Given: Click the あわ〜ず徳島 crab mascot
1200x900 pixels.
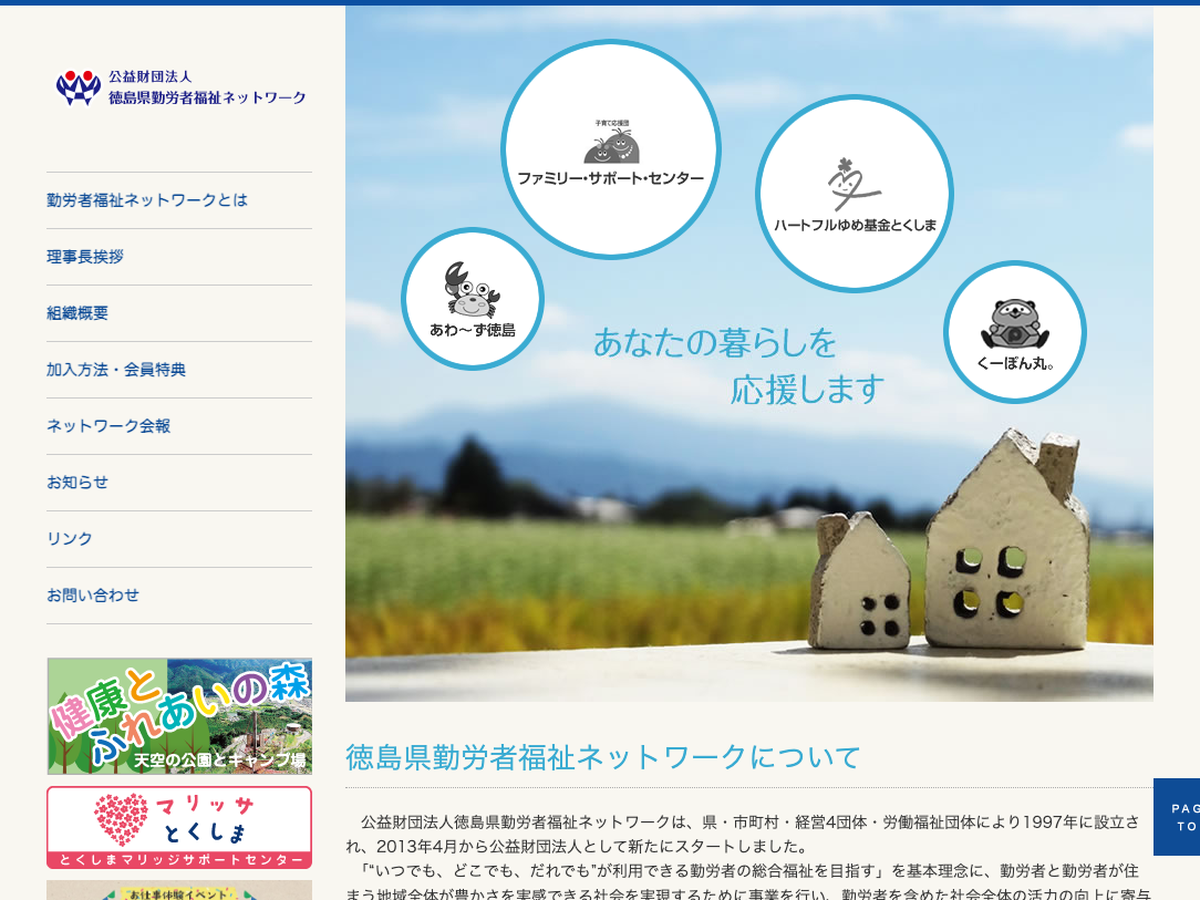Looking at the screenshot, I should (472, 299).
